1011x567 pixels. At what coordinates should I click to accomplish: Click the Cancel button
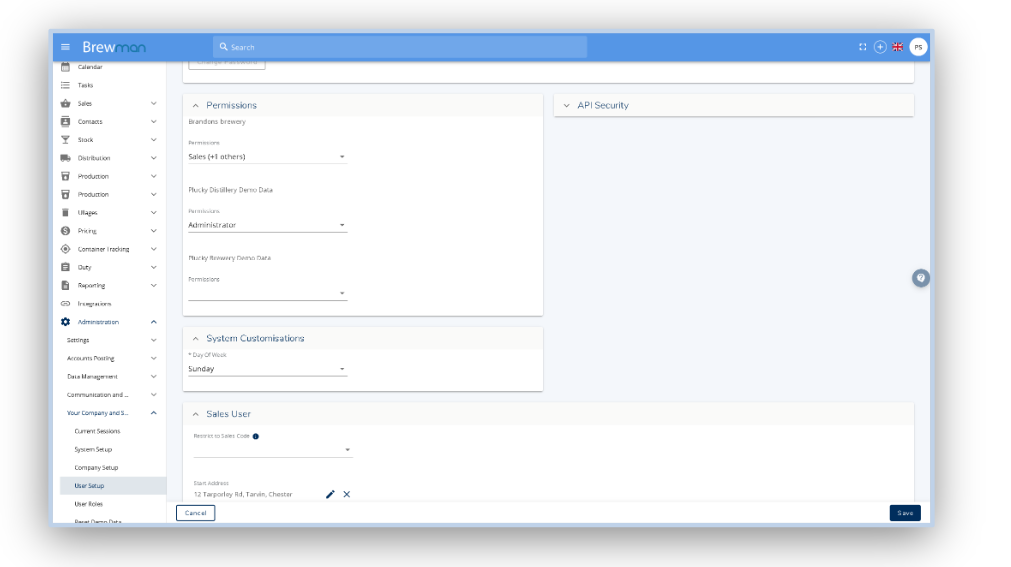coord(195,513)
